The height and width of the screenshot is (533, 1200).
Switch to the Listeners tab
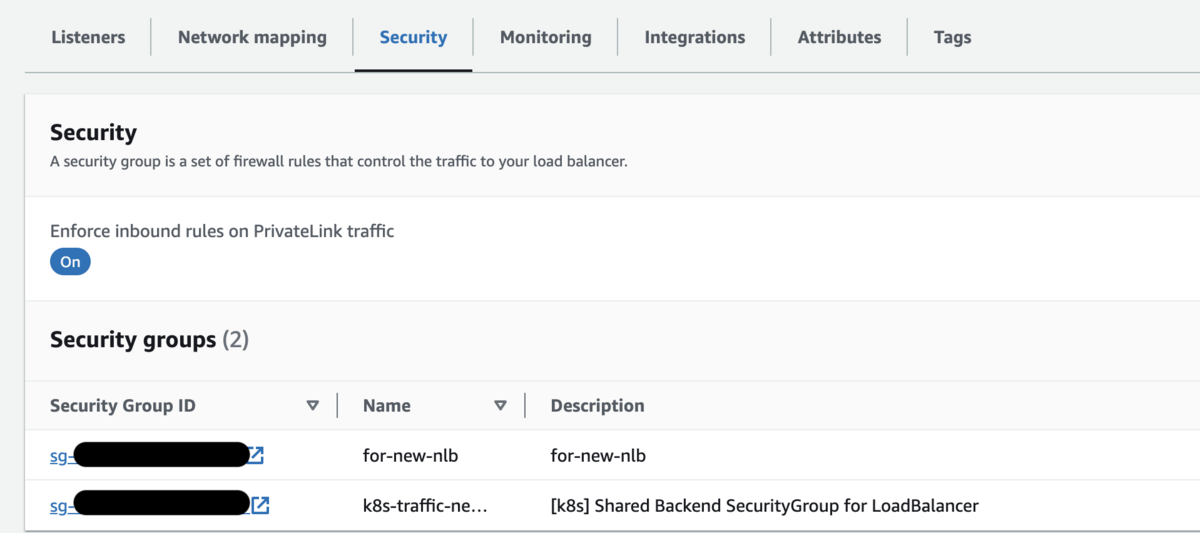[x=88, y=37]
